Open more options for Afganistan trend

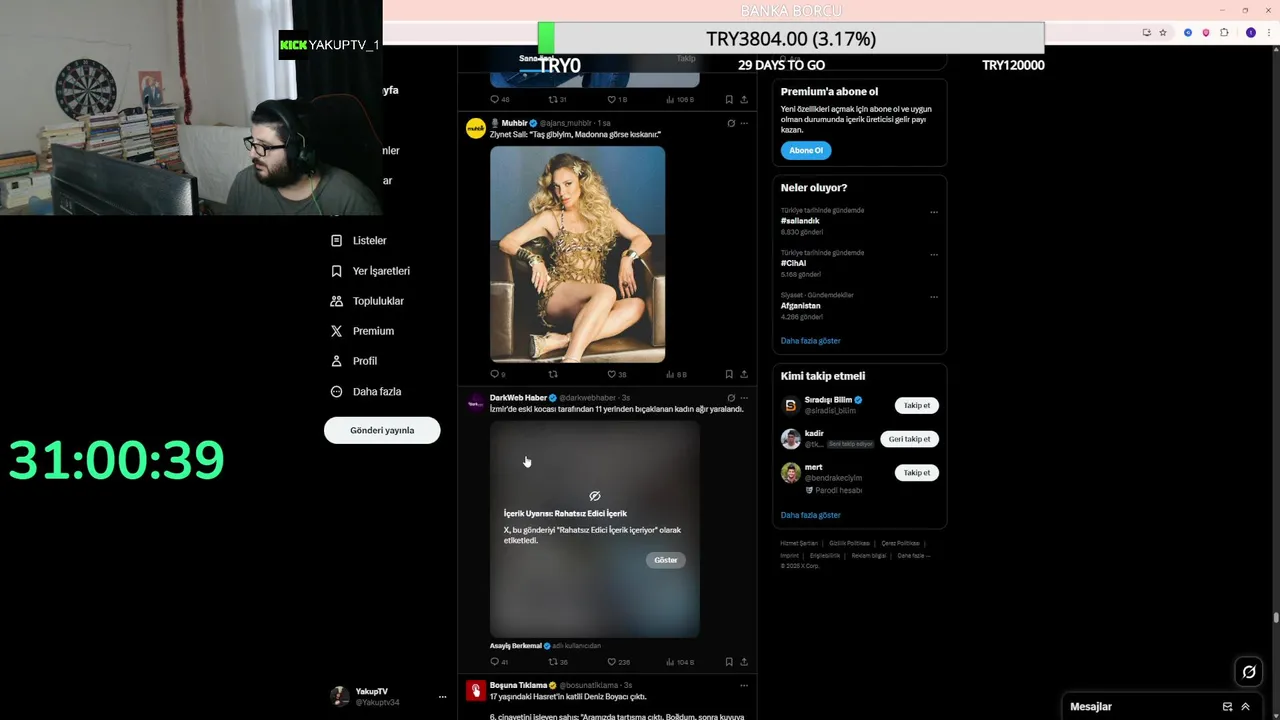point(934,296)
